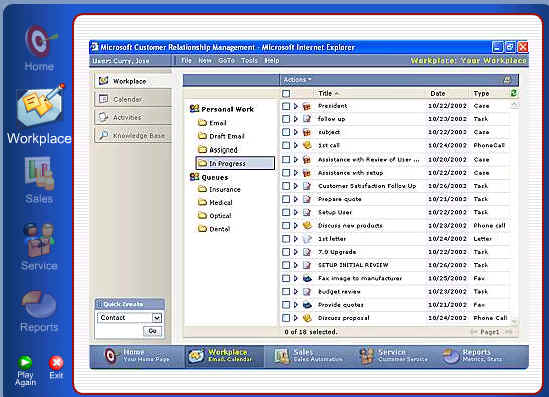Check the box for 7.0 Upgrade row
This screenshot has height=397, width=549.
(286, 252)
